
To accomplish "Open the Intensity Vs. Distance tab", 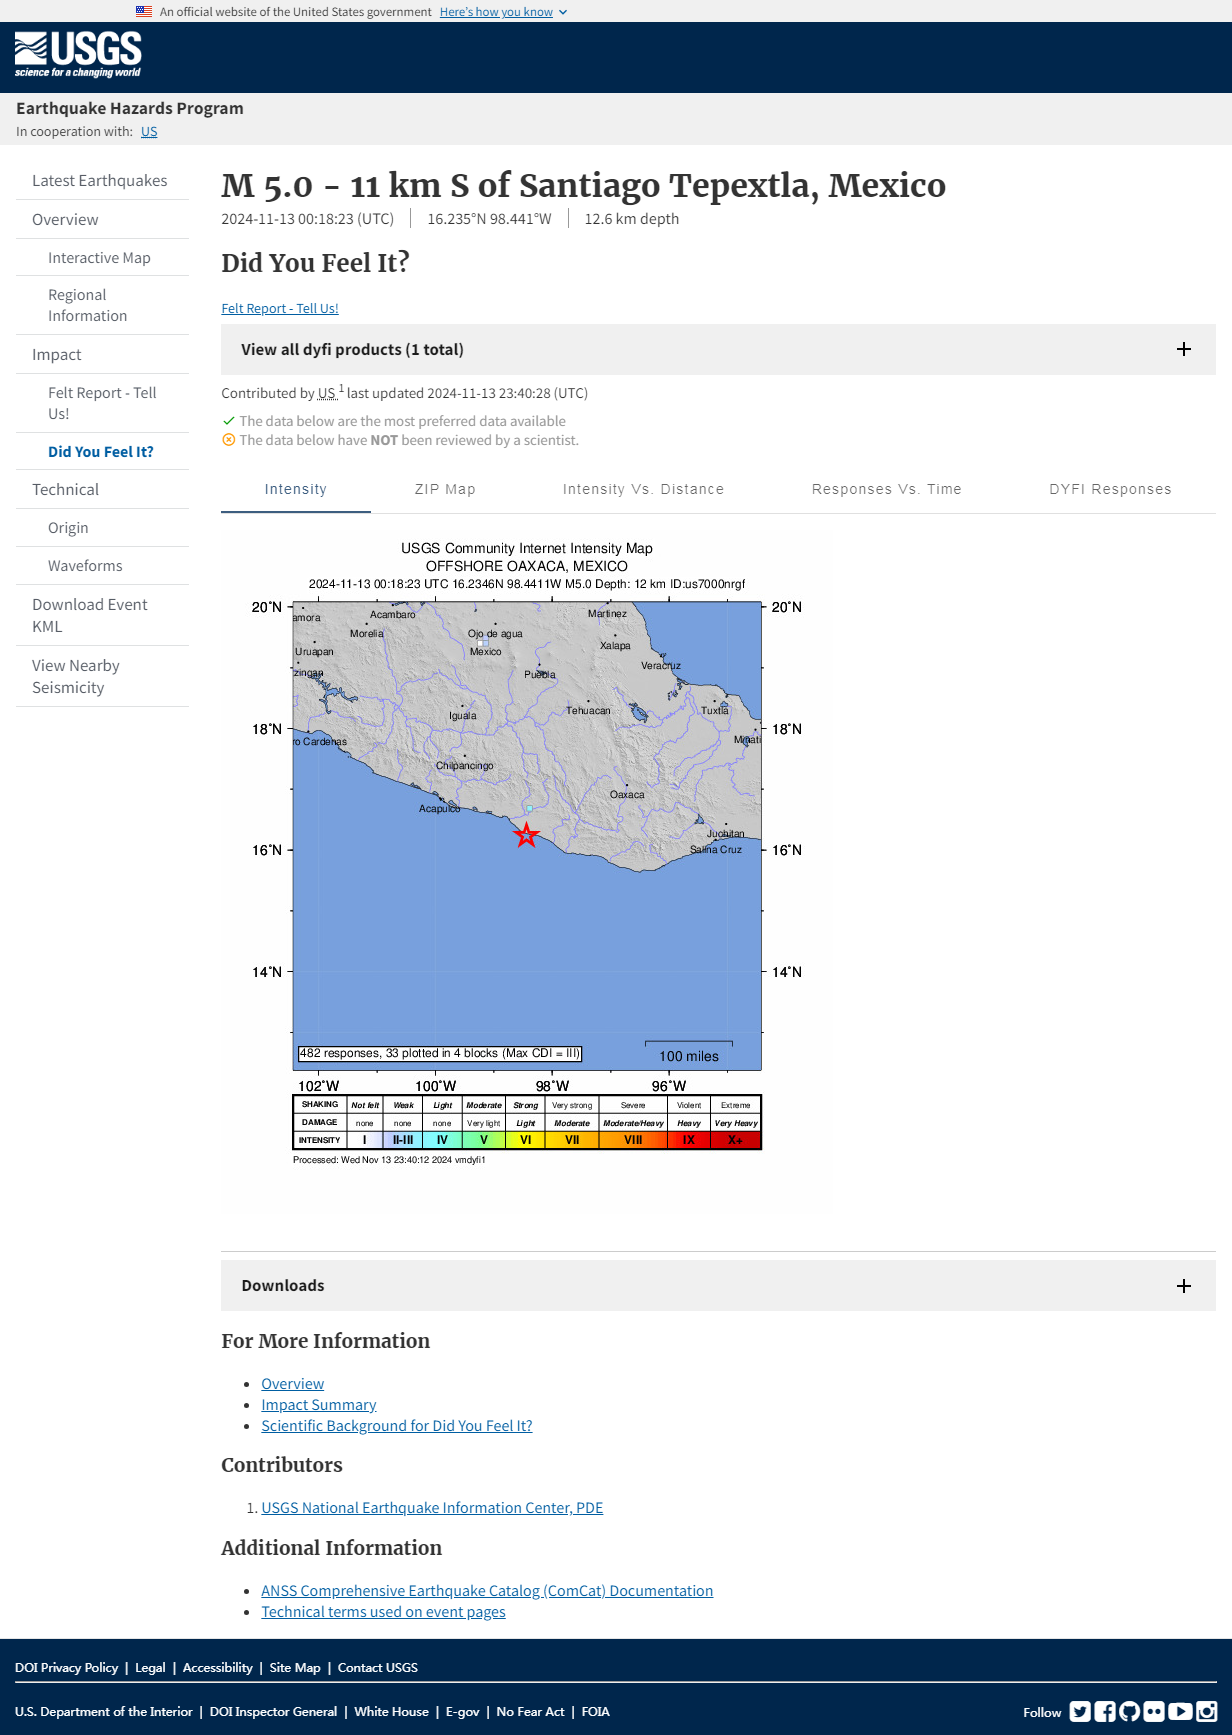I will click(643, 489).
